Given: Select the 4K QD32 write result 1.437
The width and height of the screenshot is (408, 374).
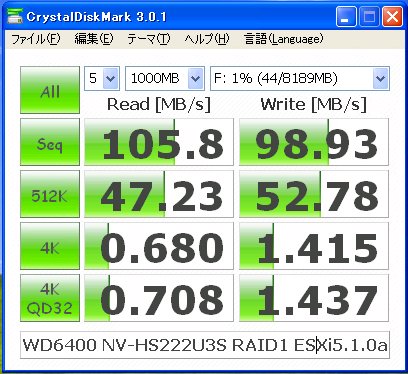Looking at the screenshot, I should pyautogui.click(x=314, y=298).
